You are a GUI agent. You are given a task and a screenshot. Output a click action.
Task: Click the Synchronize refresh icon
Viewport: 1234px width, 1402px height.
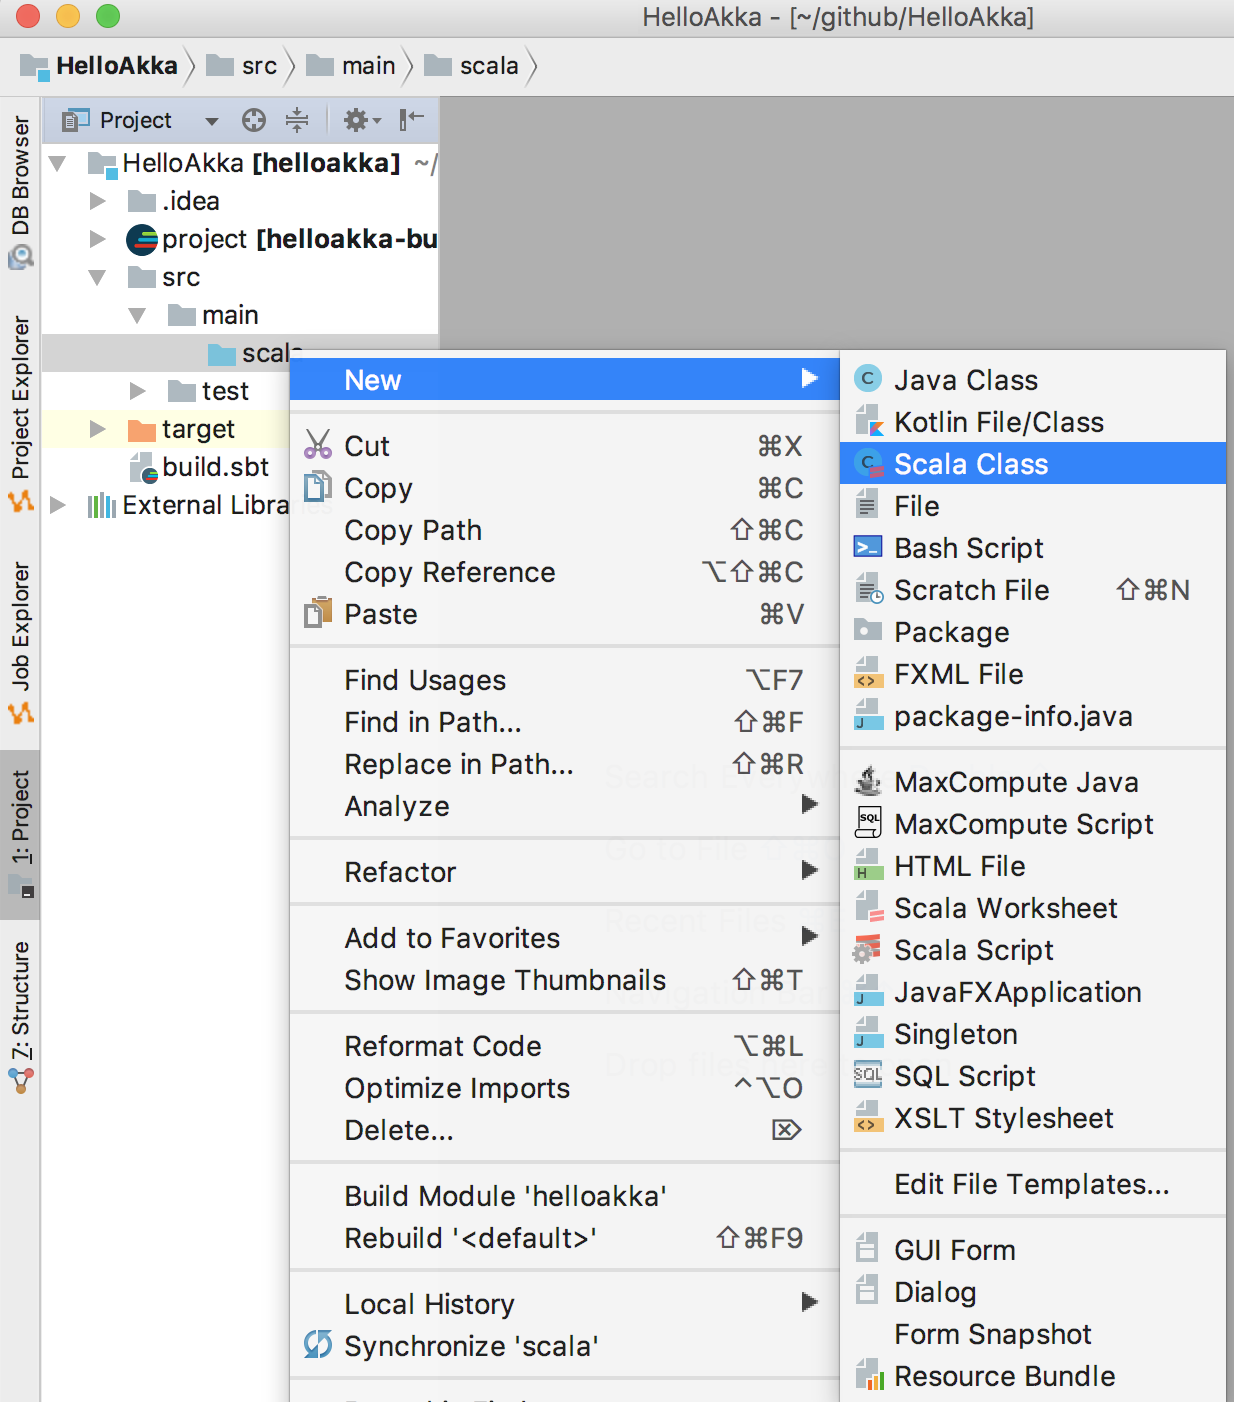[318, 1345]
